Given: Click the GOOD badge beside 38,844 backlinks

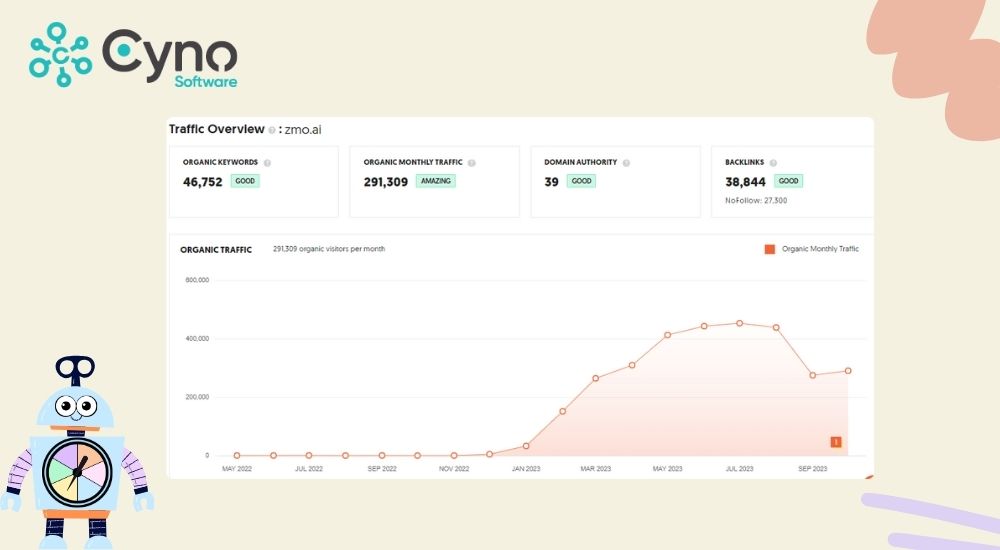Looking at the screenshot, I should (788, 181).
